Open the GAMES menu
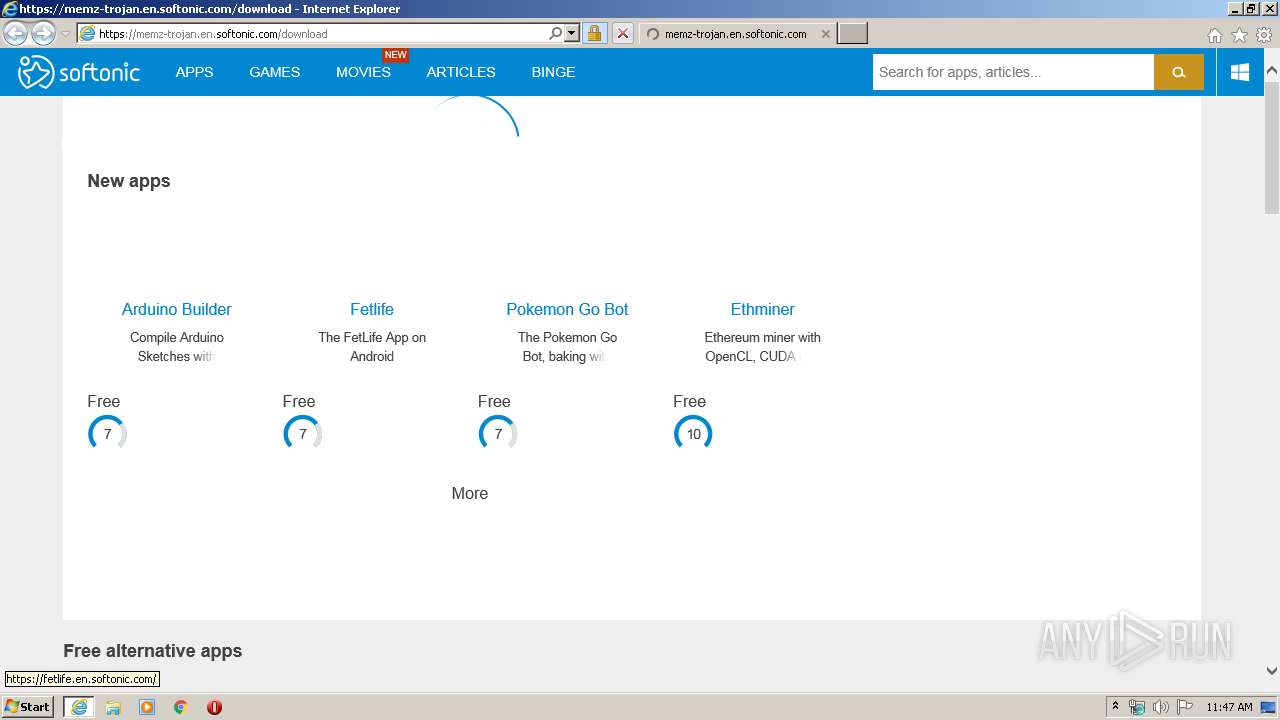The image size is (1280, 720). click(275, 72)
